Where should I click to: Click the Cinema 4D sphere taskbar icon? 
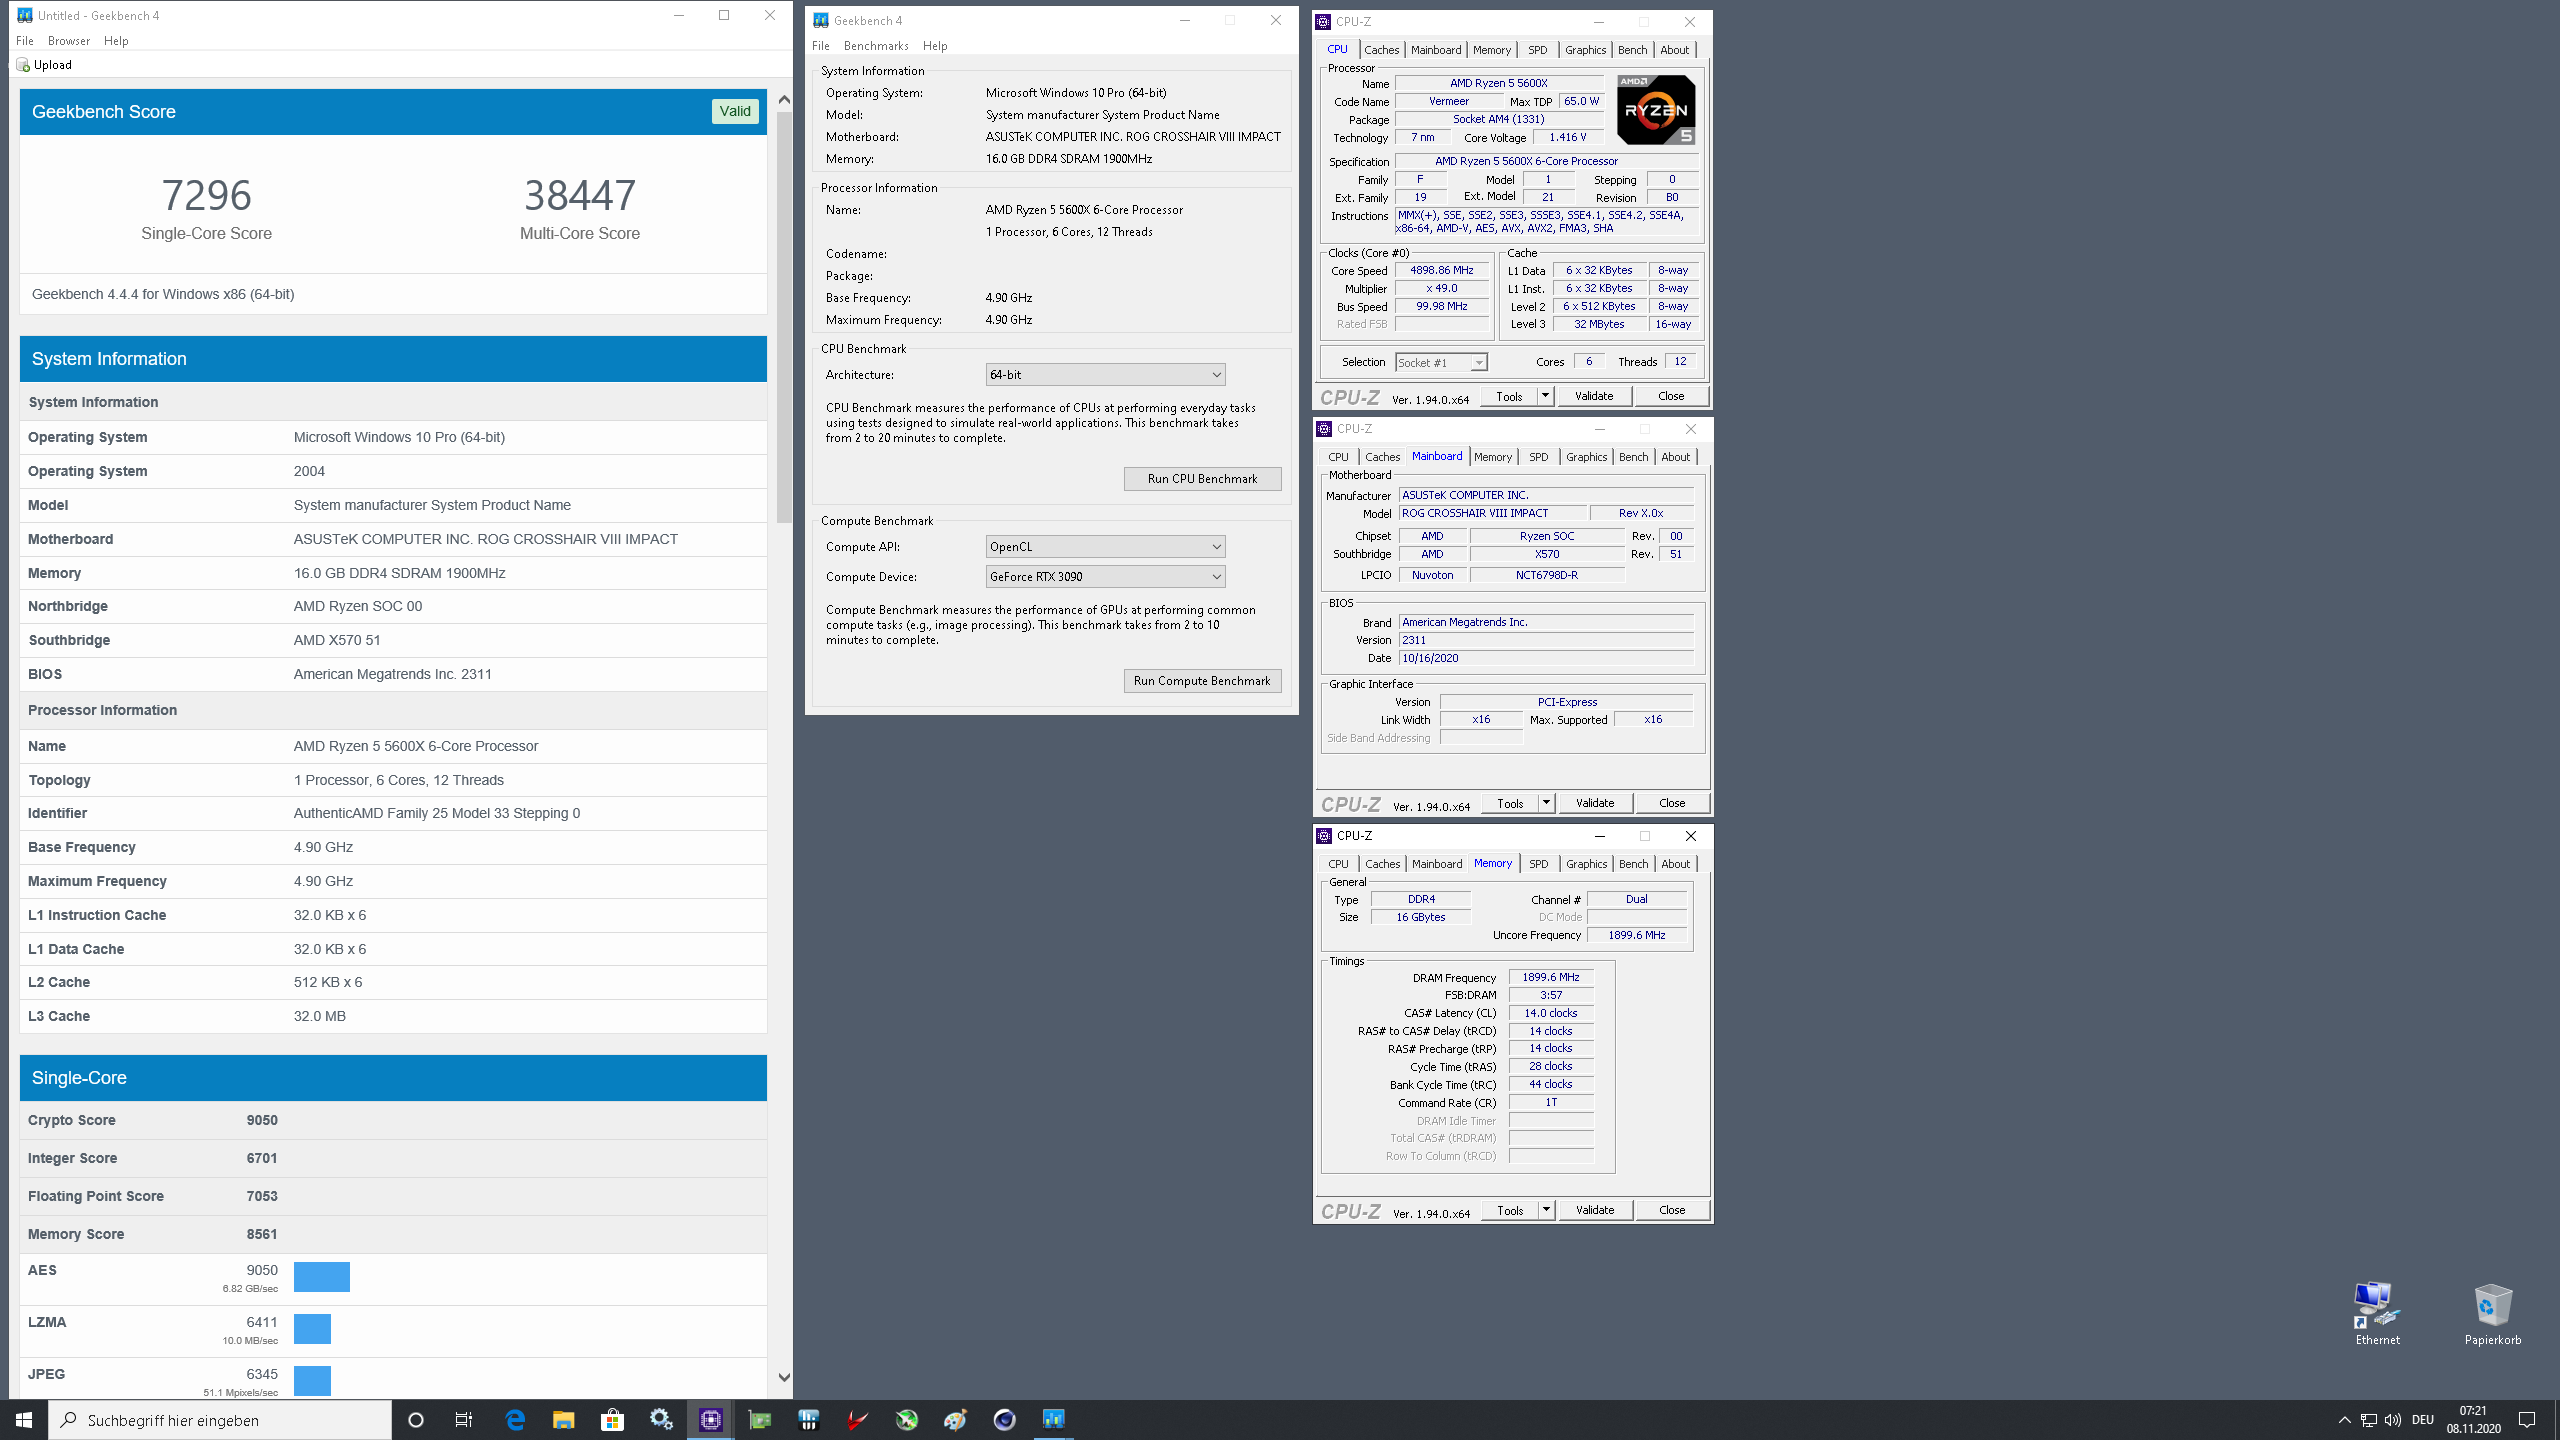(x=1004, y=1419)
